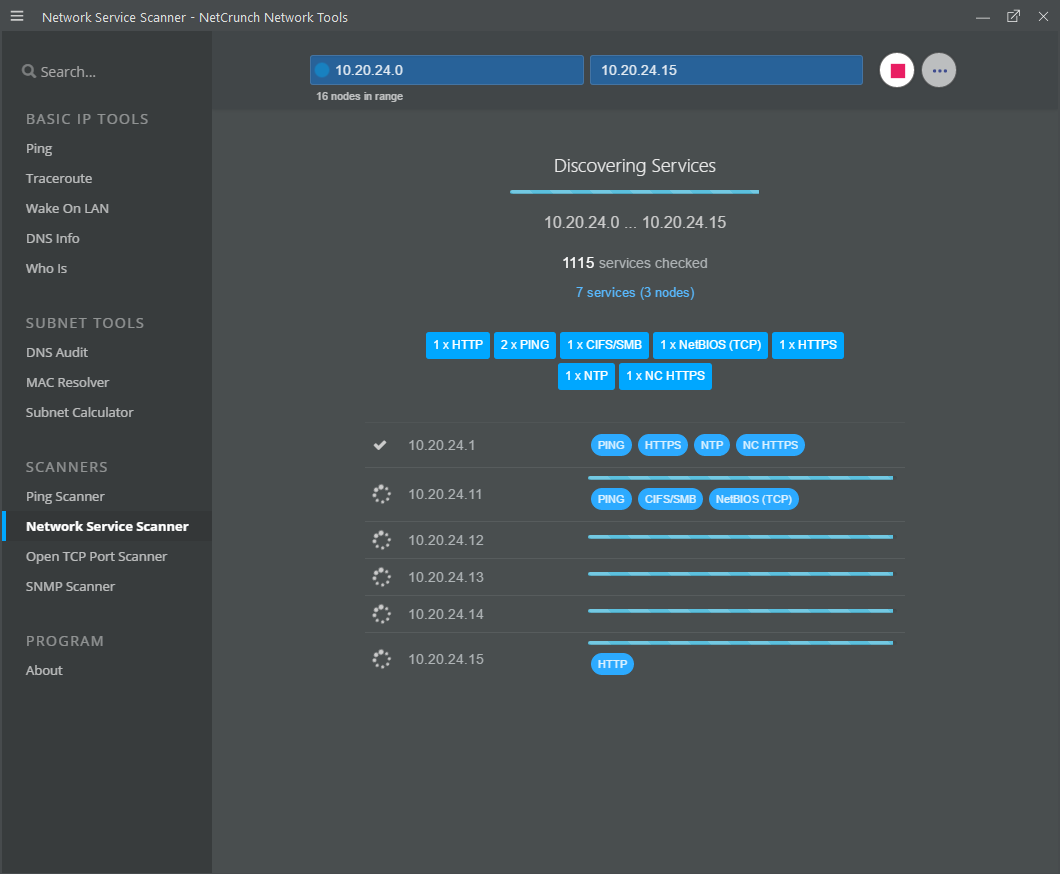Click the 1 x NC HTTPS summary tag
The width and height of the screenshot is (1060, 874).
(x=665, y=376)
